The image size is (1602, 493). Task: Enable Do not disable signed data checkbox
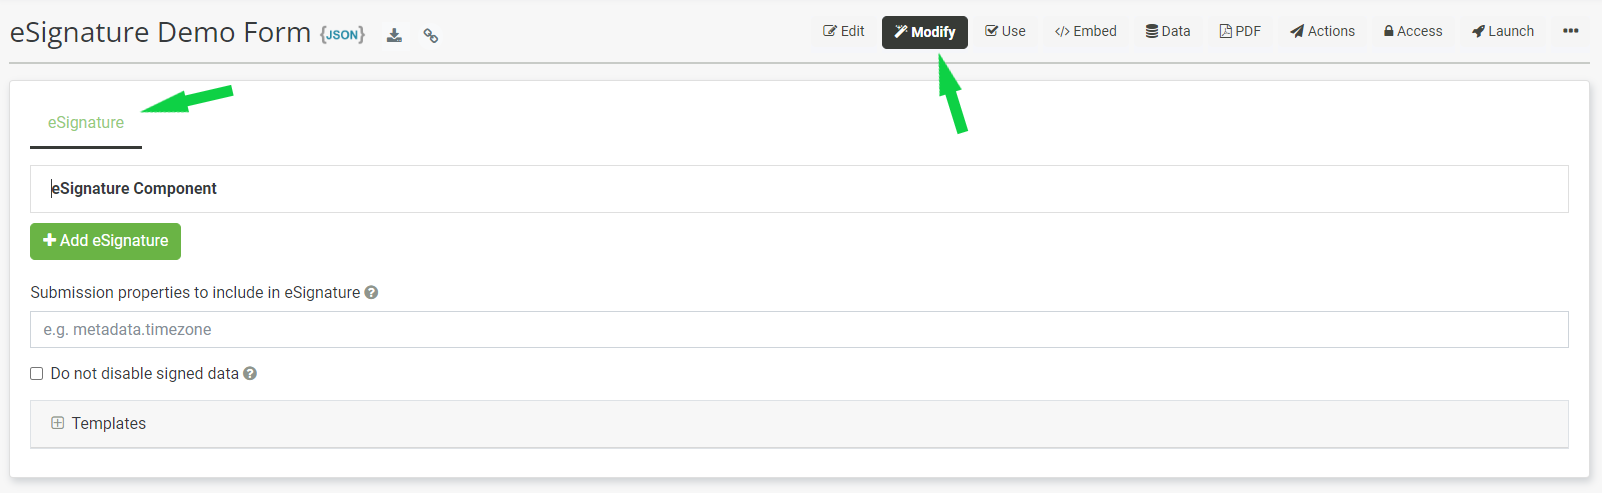(x=37, y=374)
